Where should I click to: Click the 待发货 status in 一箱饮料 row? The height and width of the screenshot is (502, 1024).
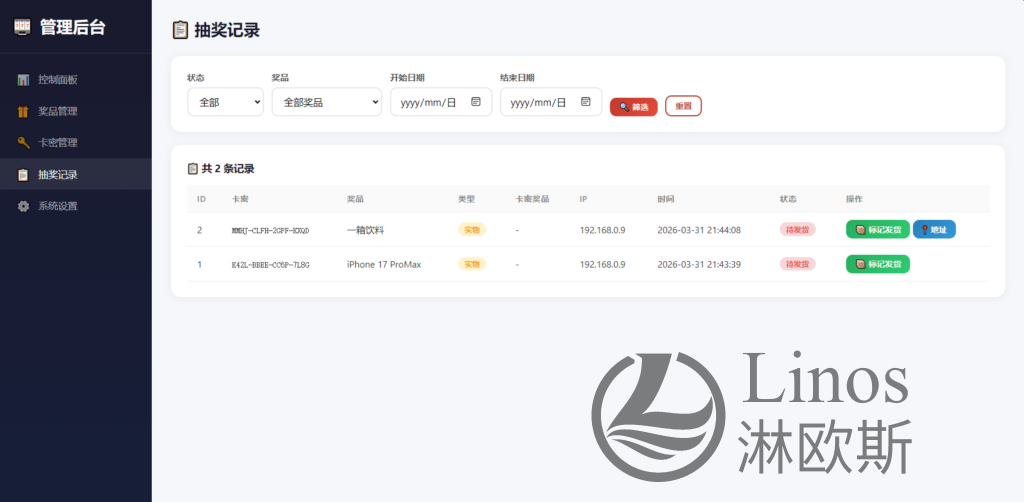tap(797, 229)
